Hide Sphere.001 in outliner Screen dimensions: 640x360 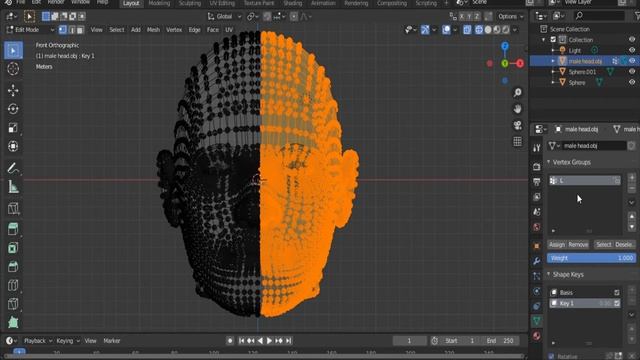(x=632, y=71)
